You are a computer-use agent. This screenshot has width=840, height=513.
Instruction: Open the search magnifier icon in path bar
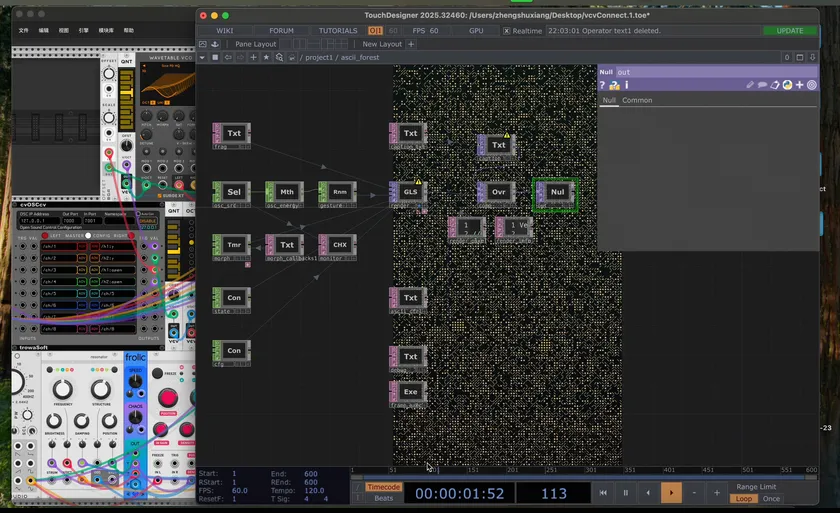point(279,57)
